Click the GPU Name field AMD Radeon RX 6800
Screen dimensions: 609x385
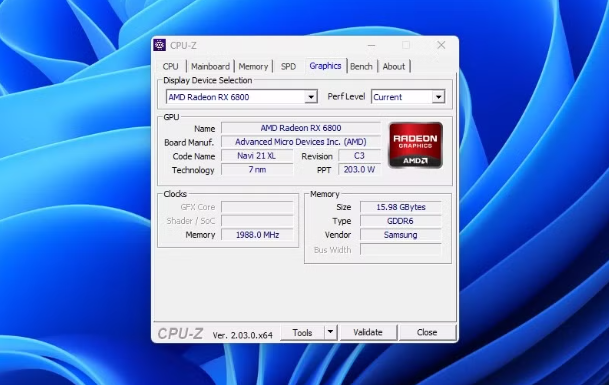click(x=301, y=128)
